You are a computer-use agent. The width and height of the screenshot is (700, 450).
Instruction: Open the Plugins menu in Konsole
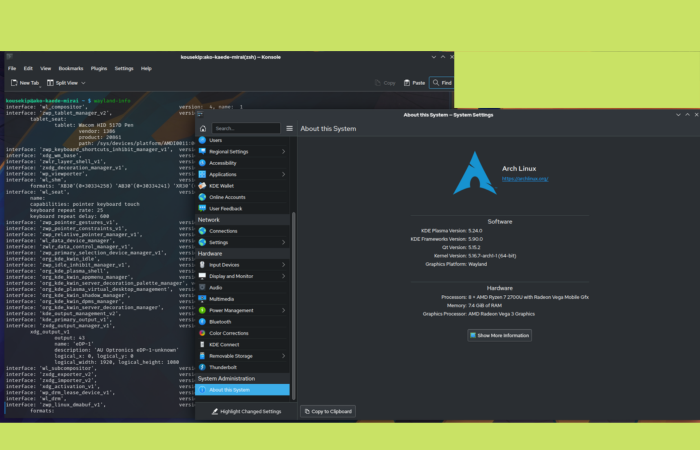(x=99, y=69)
